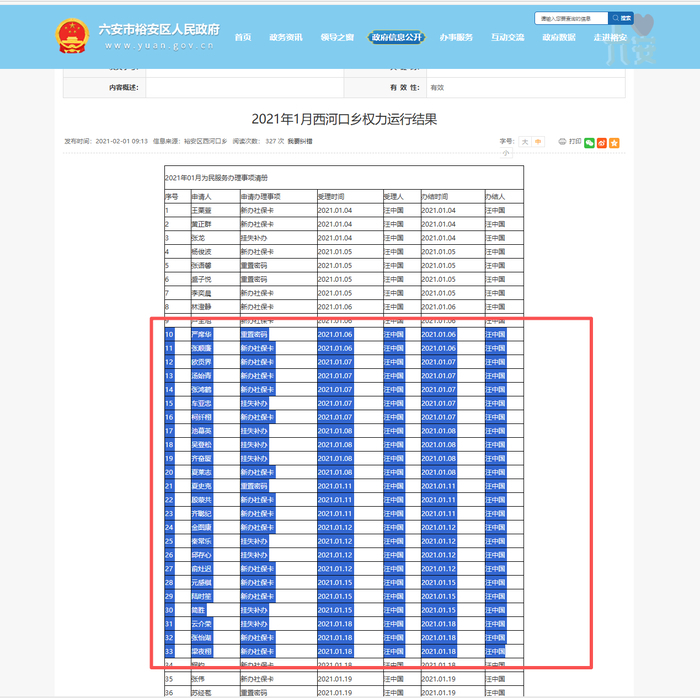
Task: Open the 首页 navigation menu item
Action: pyautogui.click(x=243, y=37)
